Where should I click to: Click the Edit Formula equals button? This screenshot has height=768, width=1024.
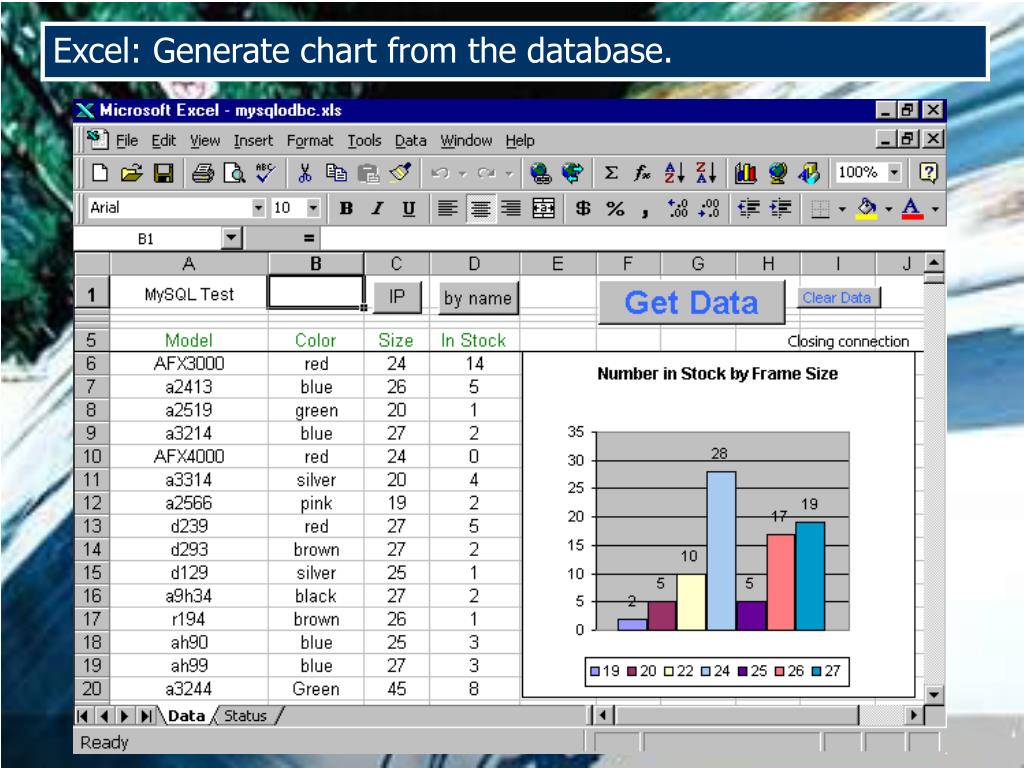click(309, 239)
